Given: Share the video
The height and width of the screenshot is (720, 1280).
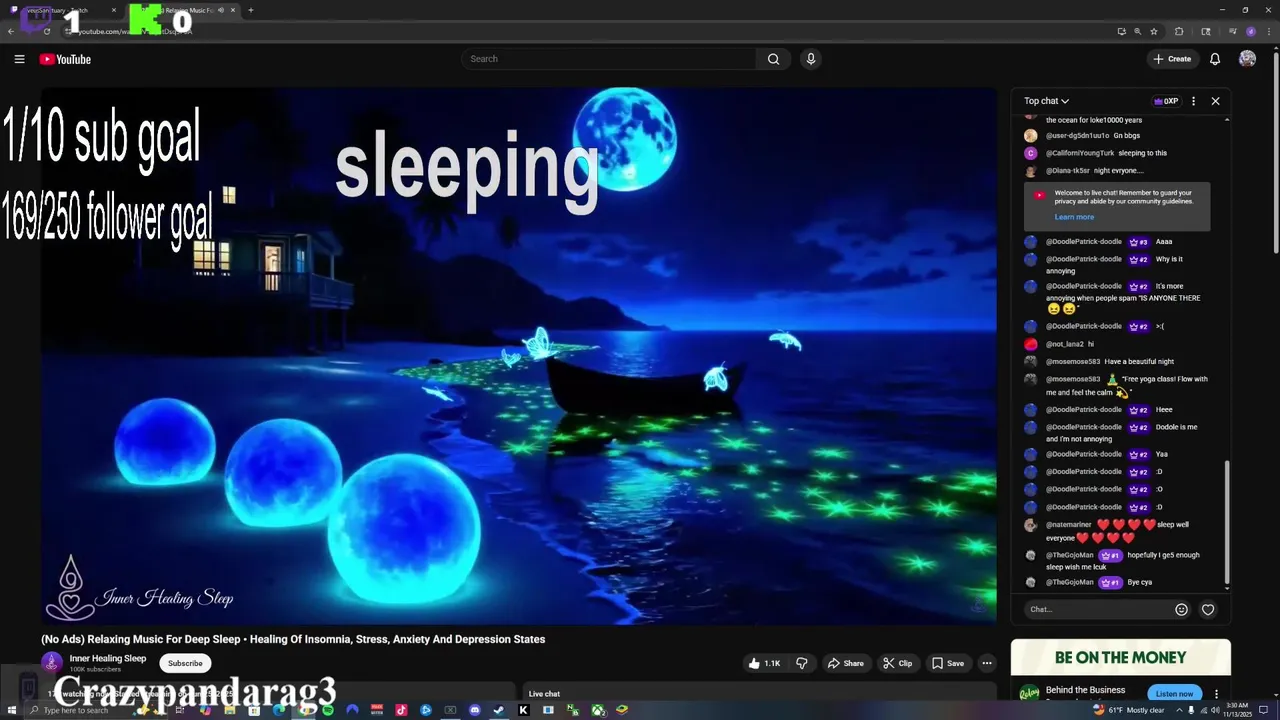Looking at the screenshot, I should click(x=845, y=663).
